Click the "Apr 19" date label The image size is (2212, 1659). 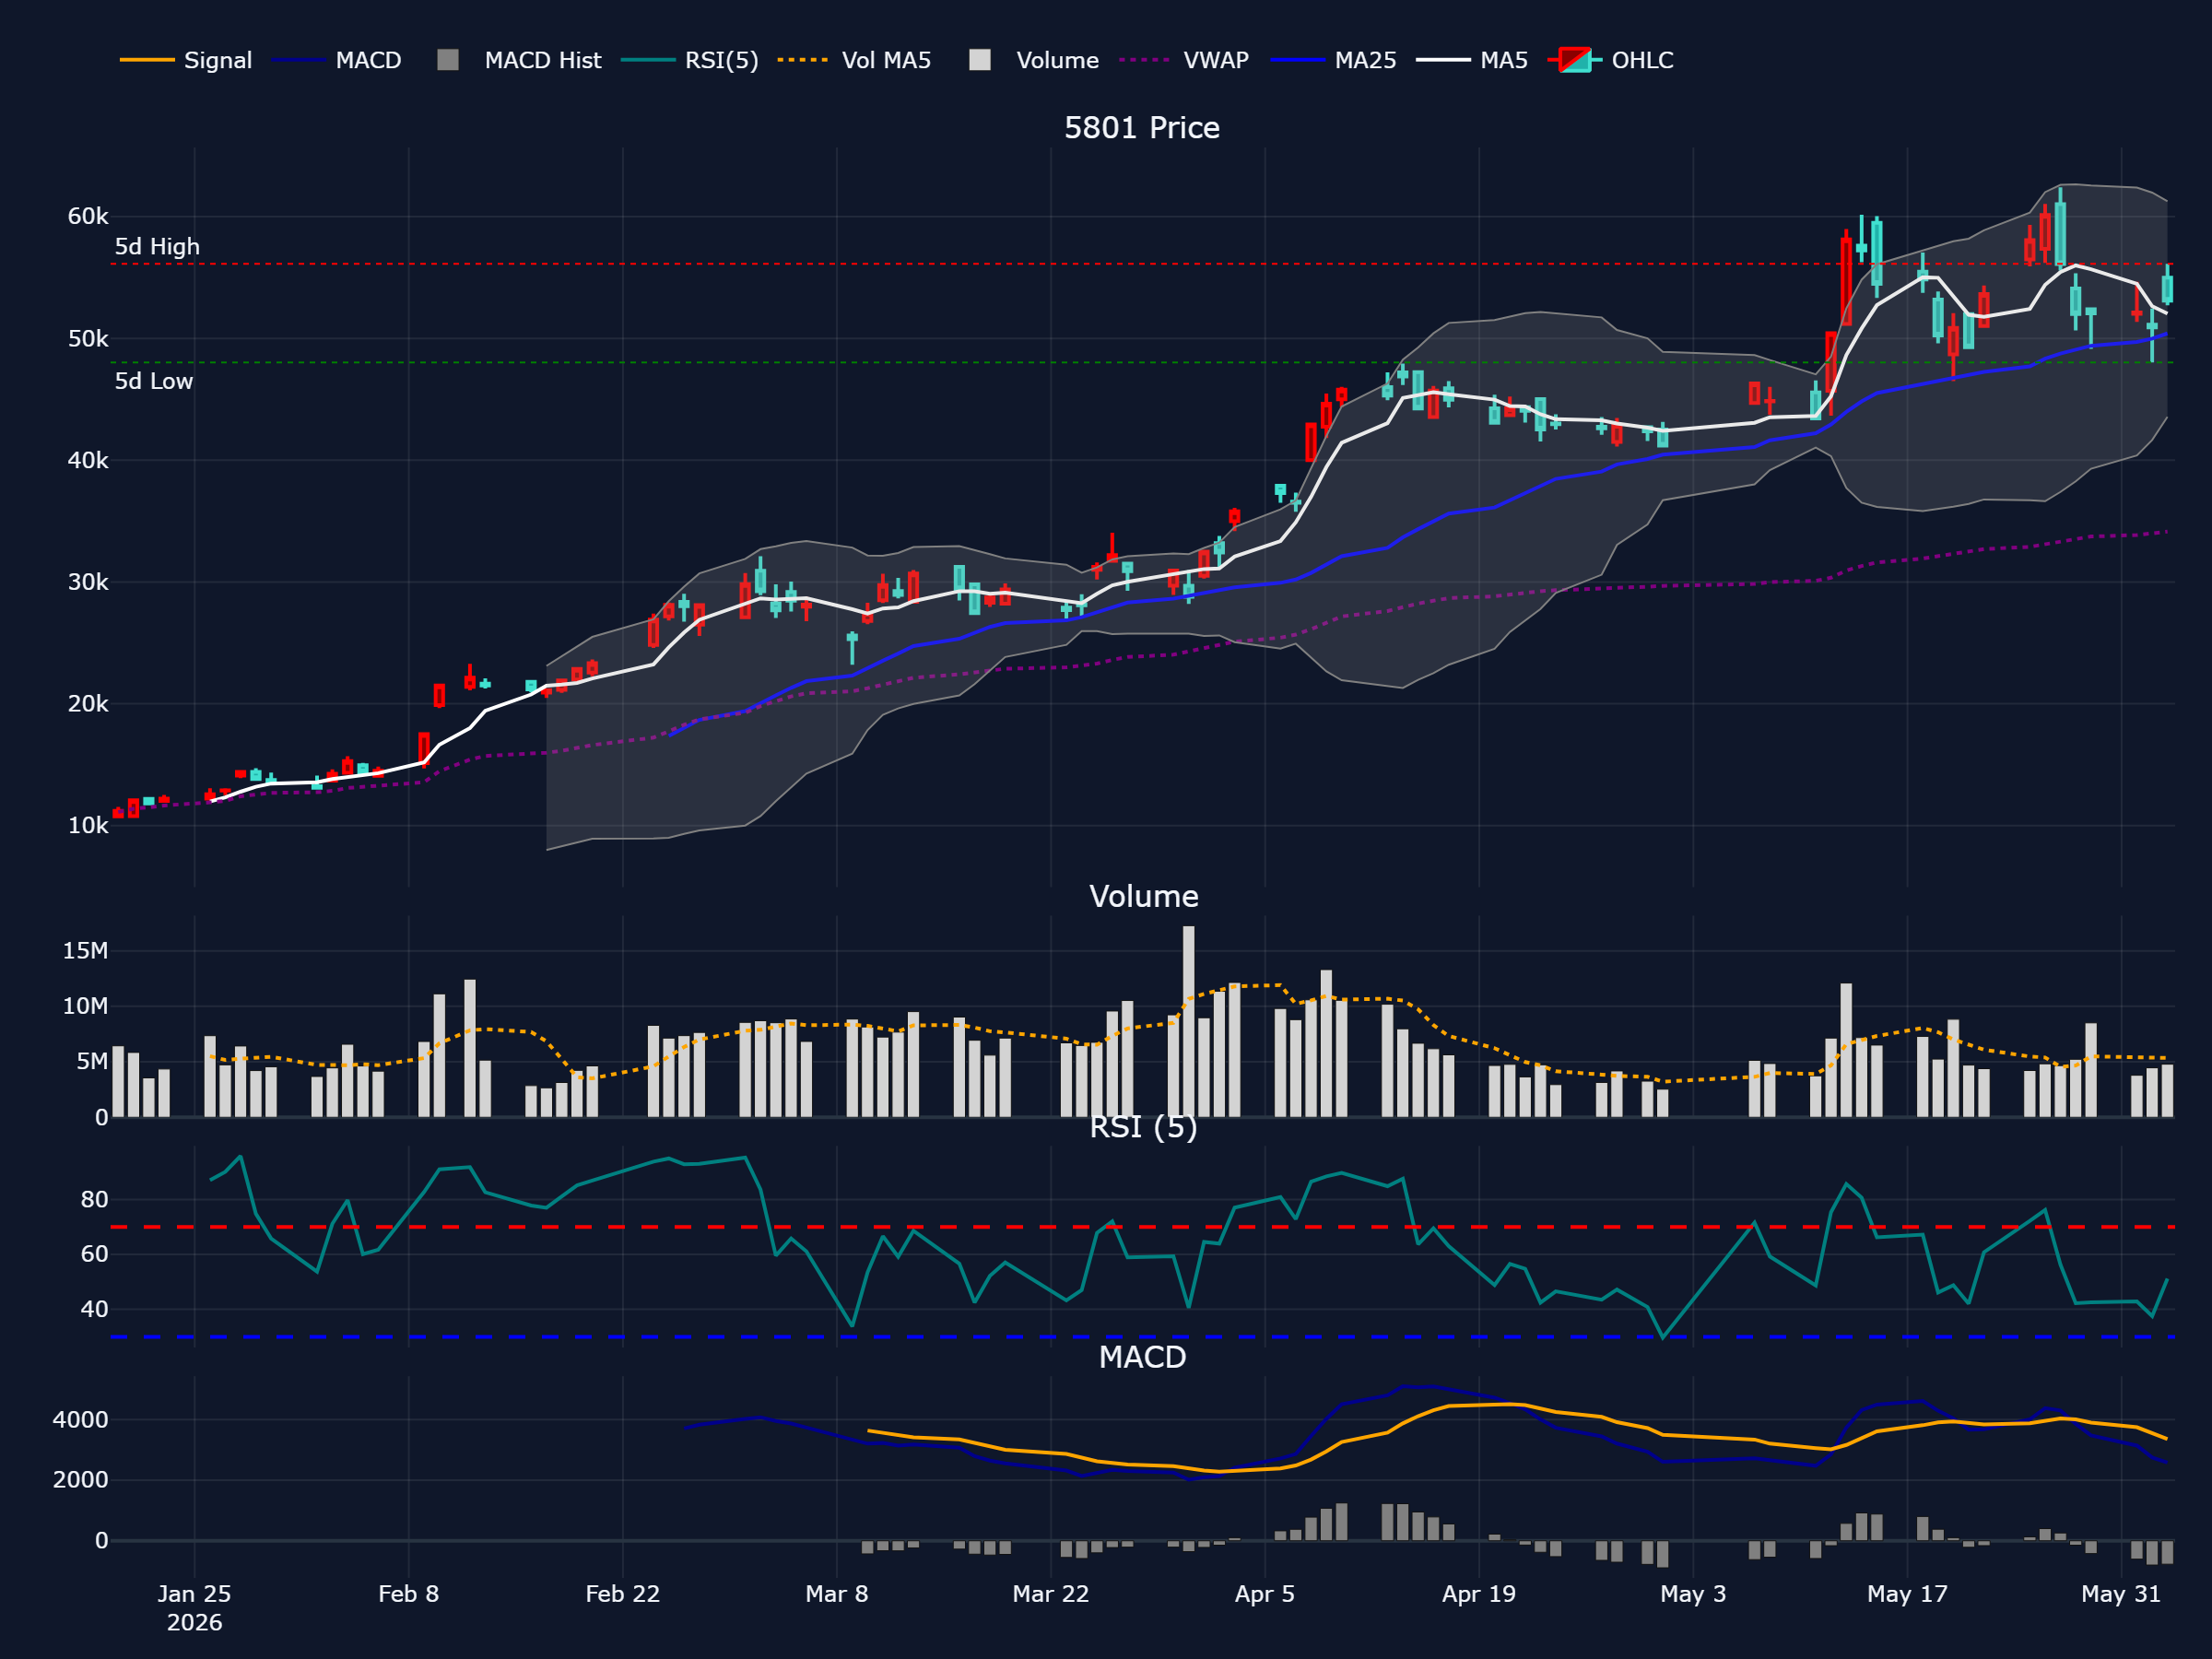1478,1594
